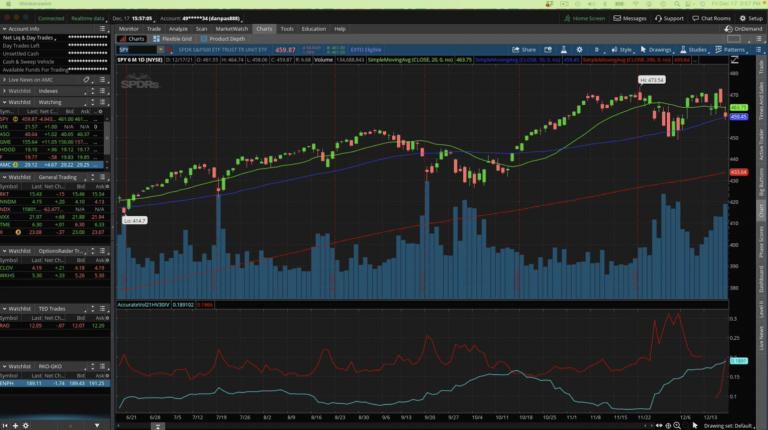Click the Home Screen link
Screen dimensions: 768x430
pos(584,18)
